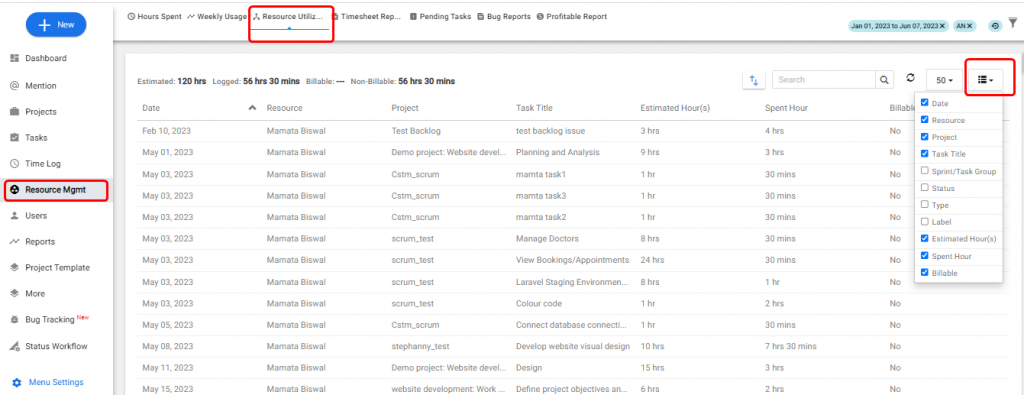Click into the Search field
1024x395 pixels.
point(824,80)
